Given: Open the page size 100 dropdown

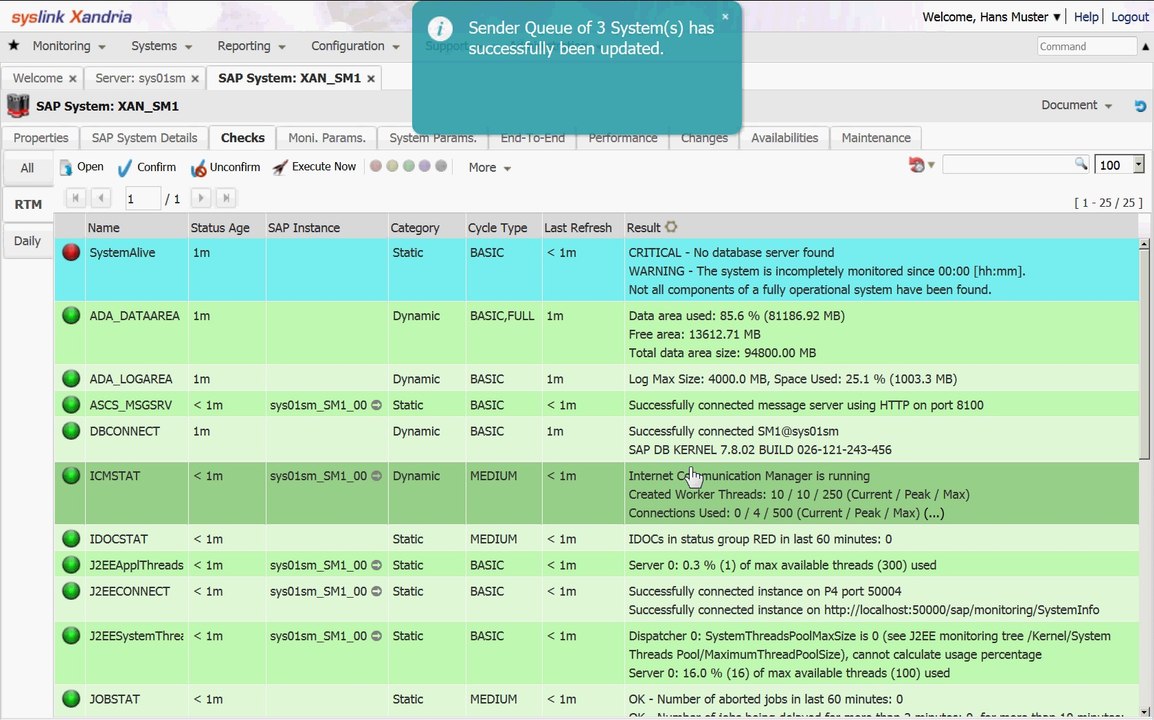Looking at the screenshot, I should [1139, 164].
